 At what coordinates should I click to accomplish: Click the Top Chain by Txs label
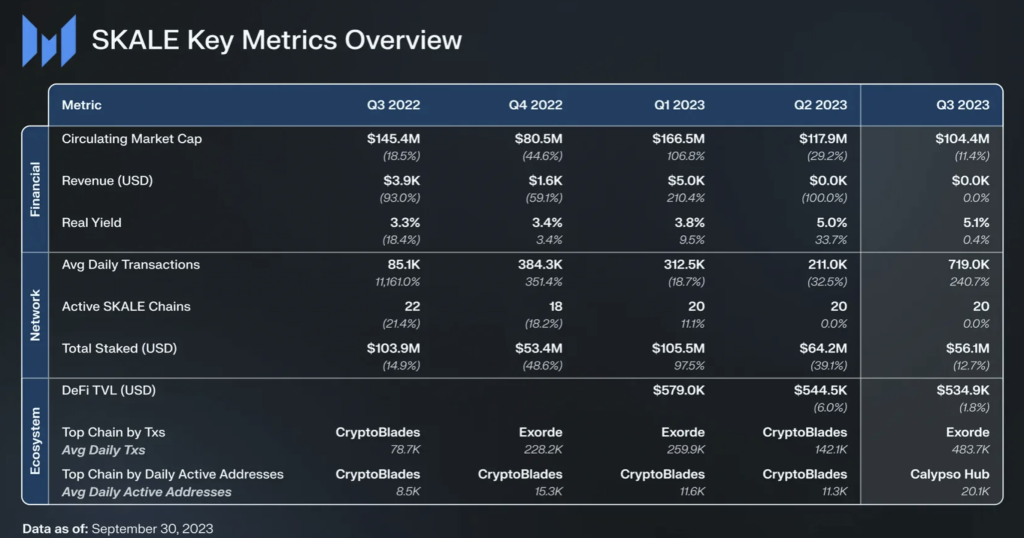(114, 432)
